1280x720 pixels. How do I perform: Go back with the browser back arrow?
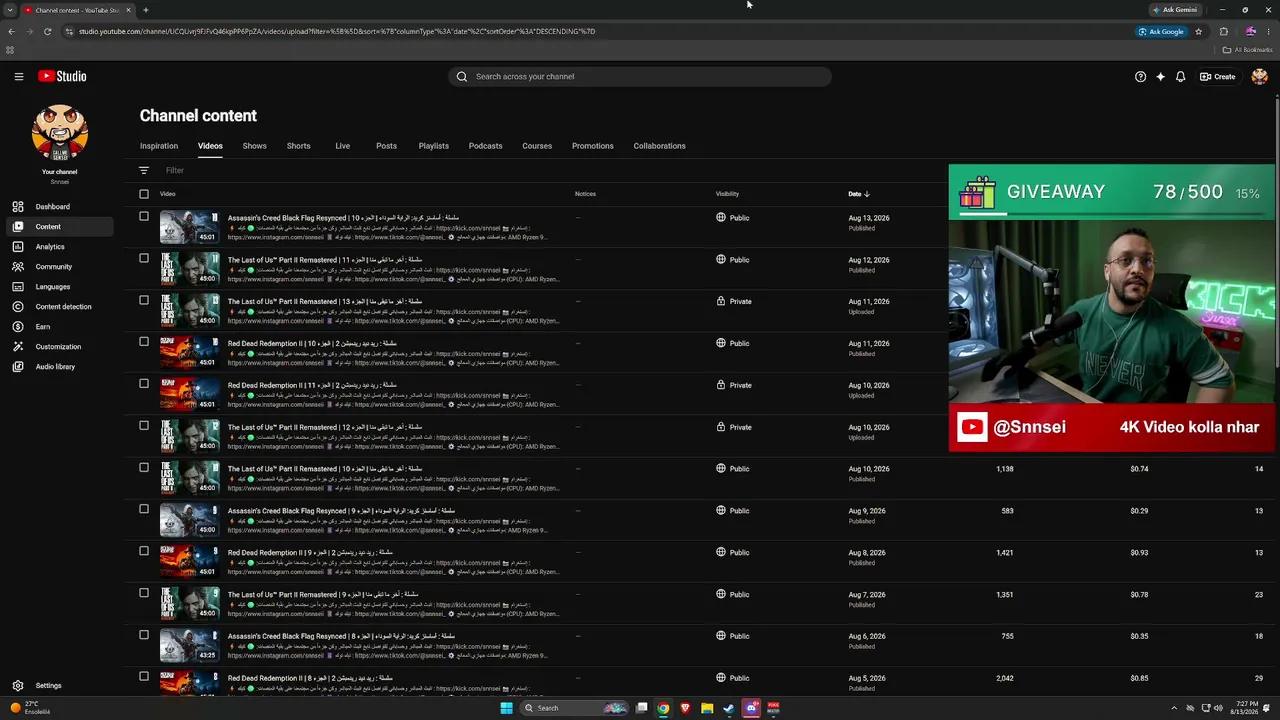click(11, 31)
